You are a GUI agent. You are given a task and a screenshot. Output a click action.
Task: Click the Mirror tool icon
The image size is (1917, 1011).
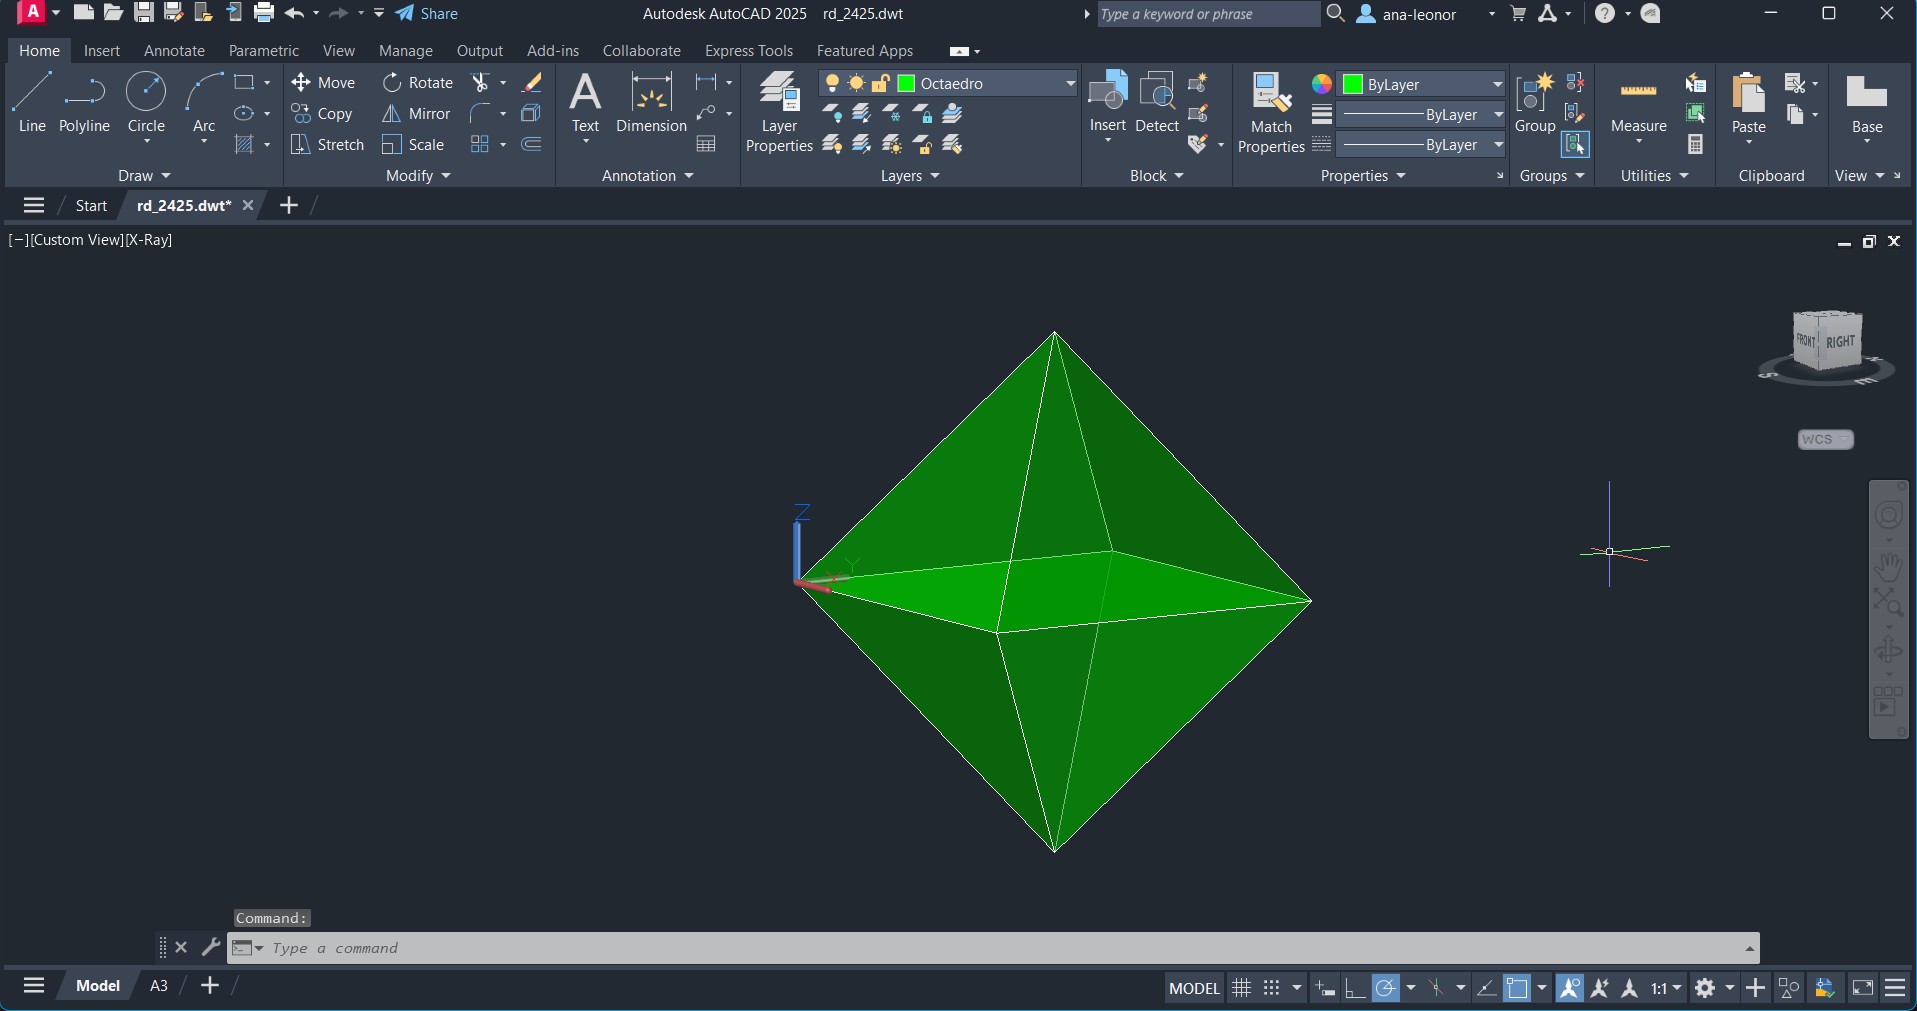pyautogui.click(x=392, y=114)
